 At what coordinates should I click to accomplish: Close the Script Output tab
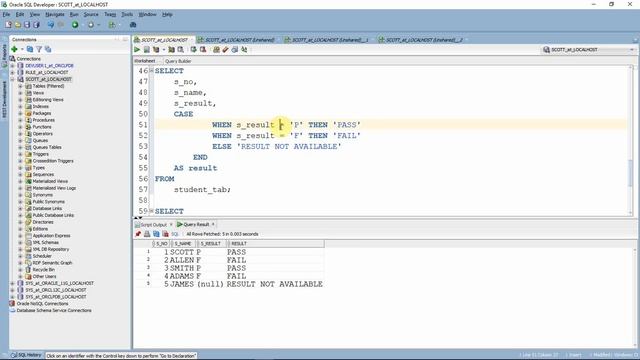171,224
